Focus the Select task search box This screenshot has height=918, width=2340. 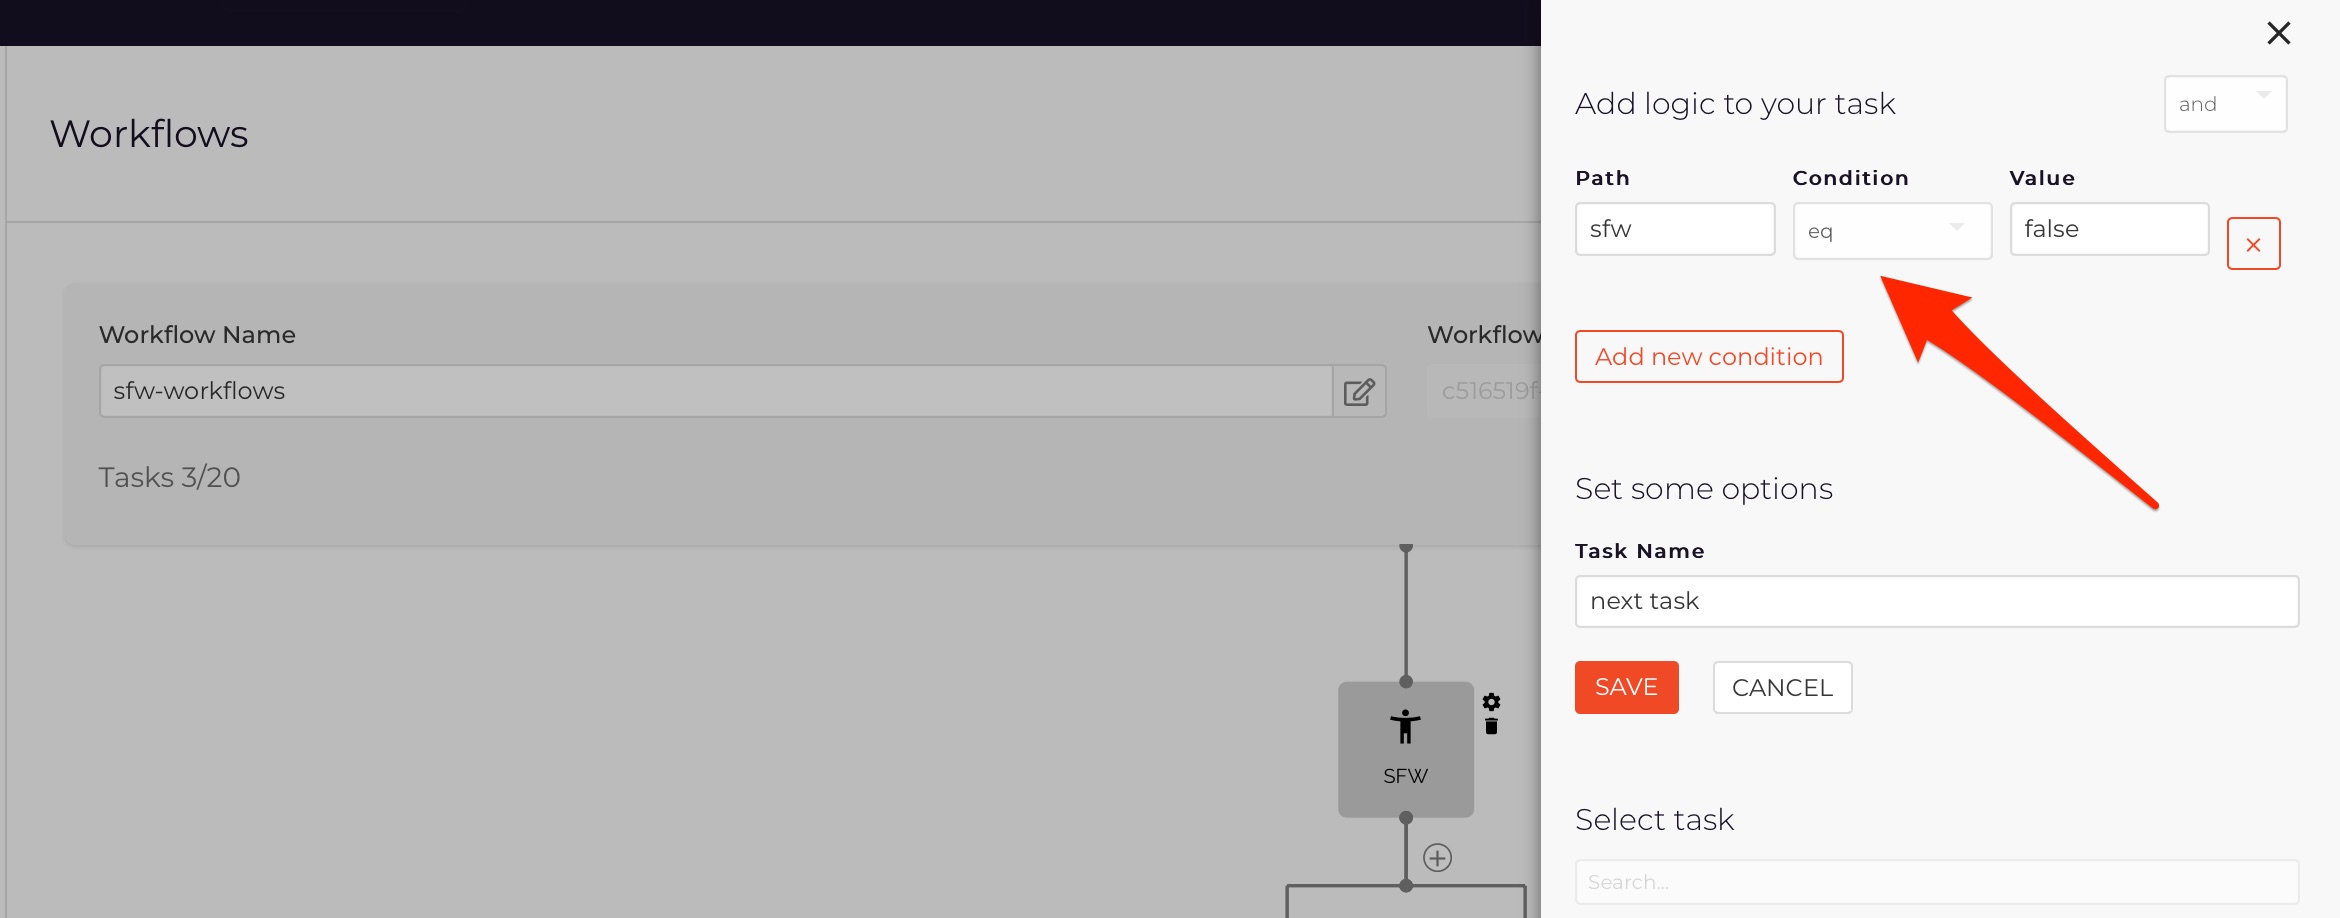(x=1936, y=882)
